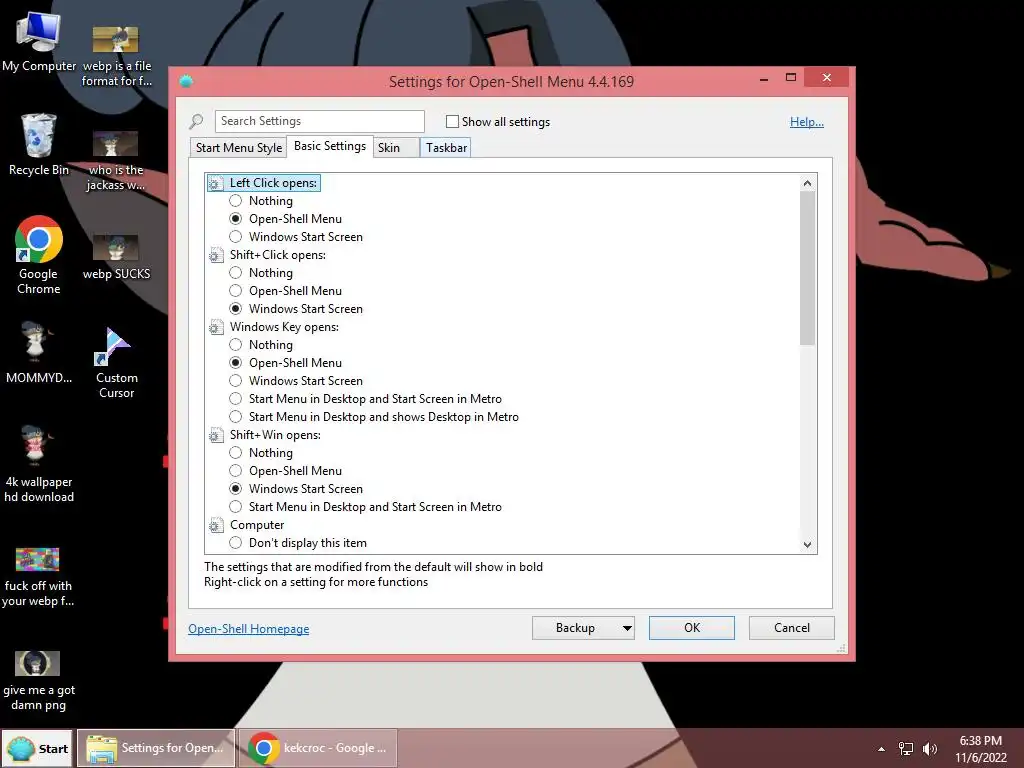Choose Start Screen in Metro under Windows Key opens
1024x768 pixels.
tap(366, 399)
